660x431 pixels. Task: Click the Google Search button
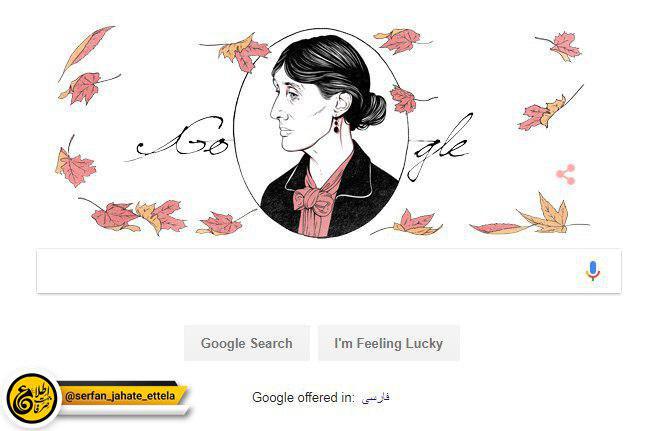247,343
